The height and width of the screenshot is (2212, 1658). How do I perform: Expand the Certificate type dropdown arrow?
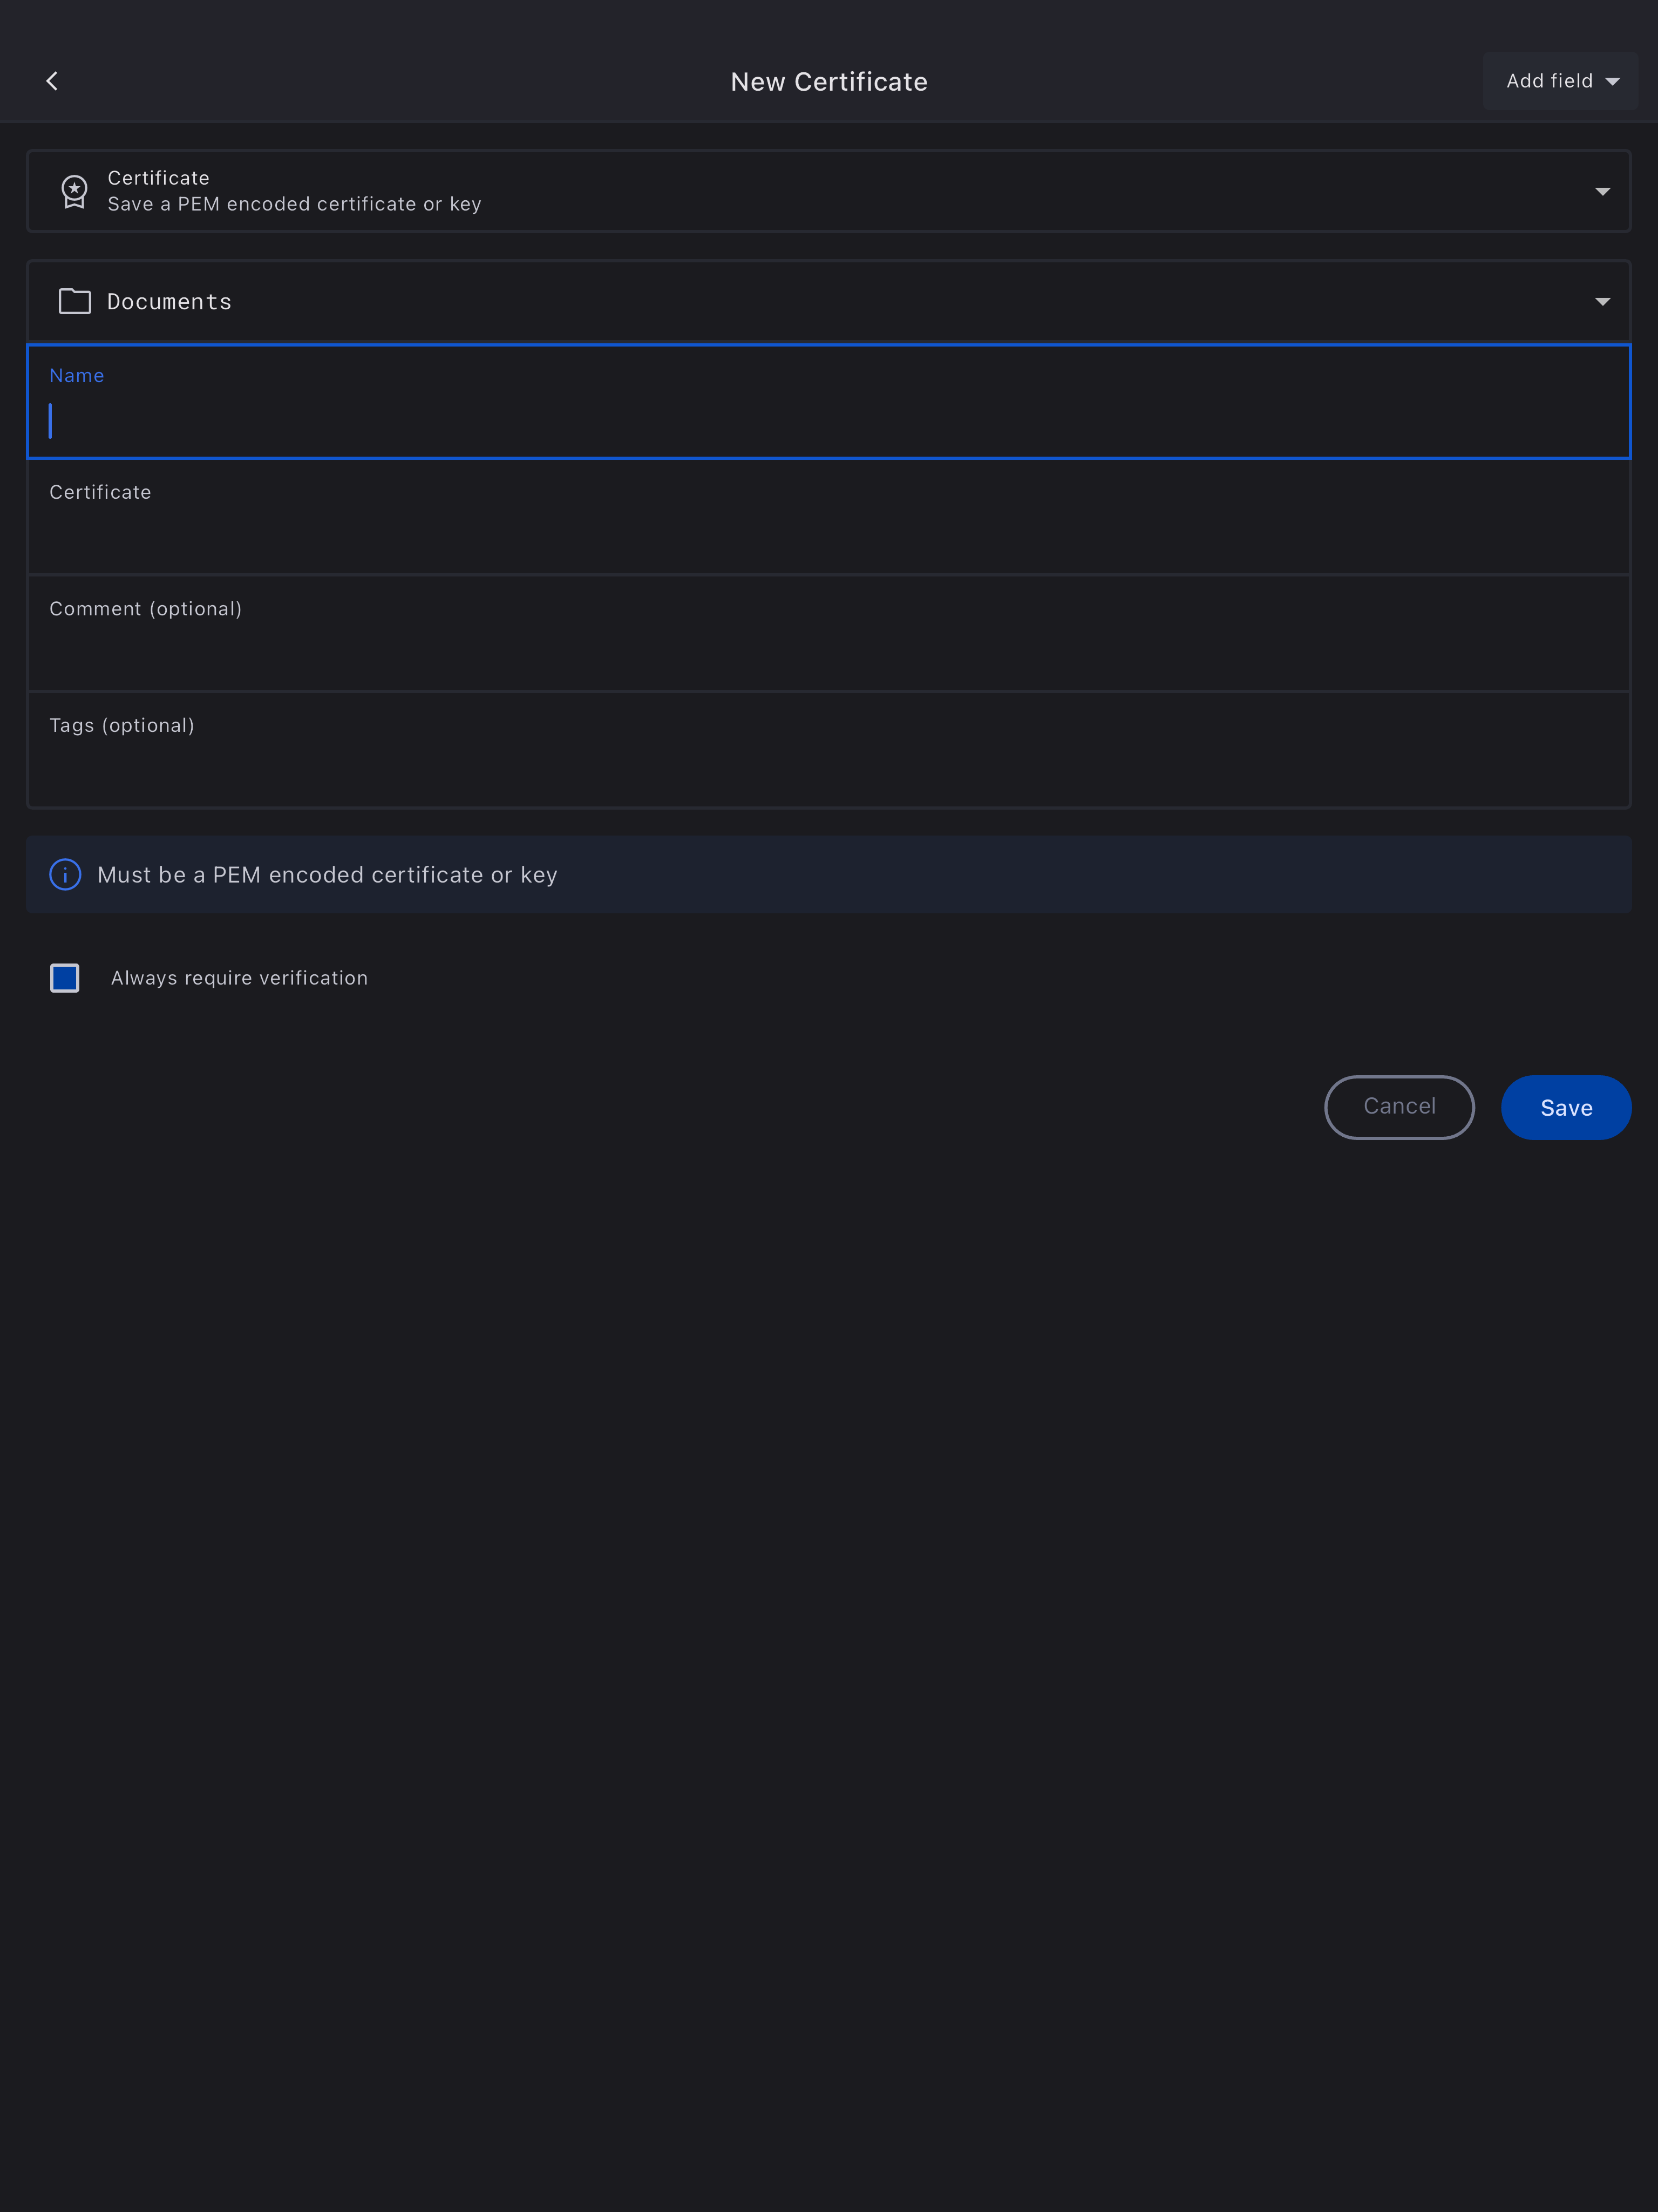pyautogui.click(x=1602, y=191)
